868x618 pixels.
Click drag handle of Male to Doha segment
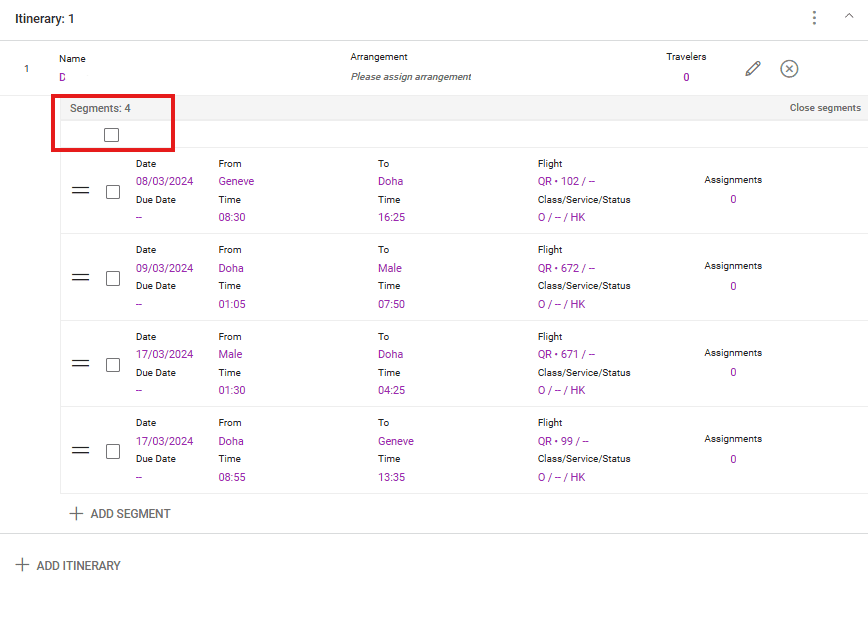click(81, 364)
